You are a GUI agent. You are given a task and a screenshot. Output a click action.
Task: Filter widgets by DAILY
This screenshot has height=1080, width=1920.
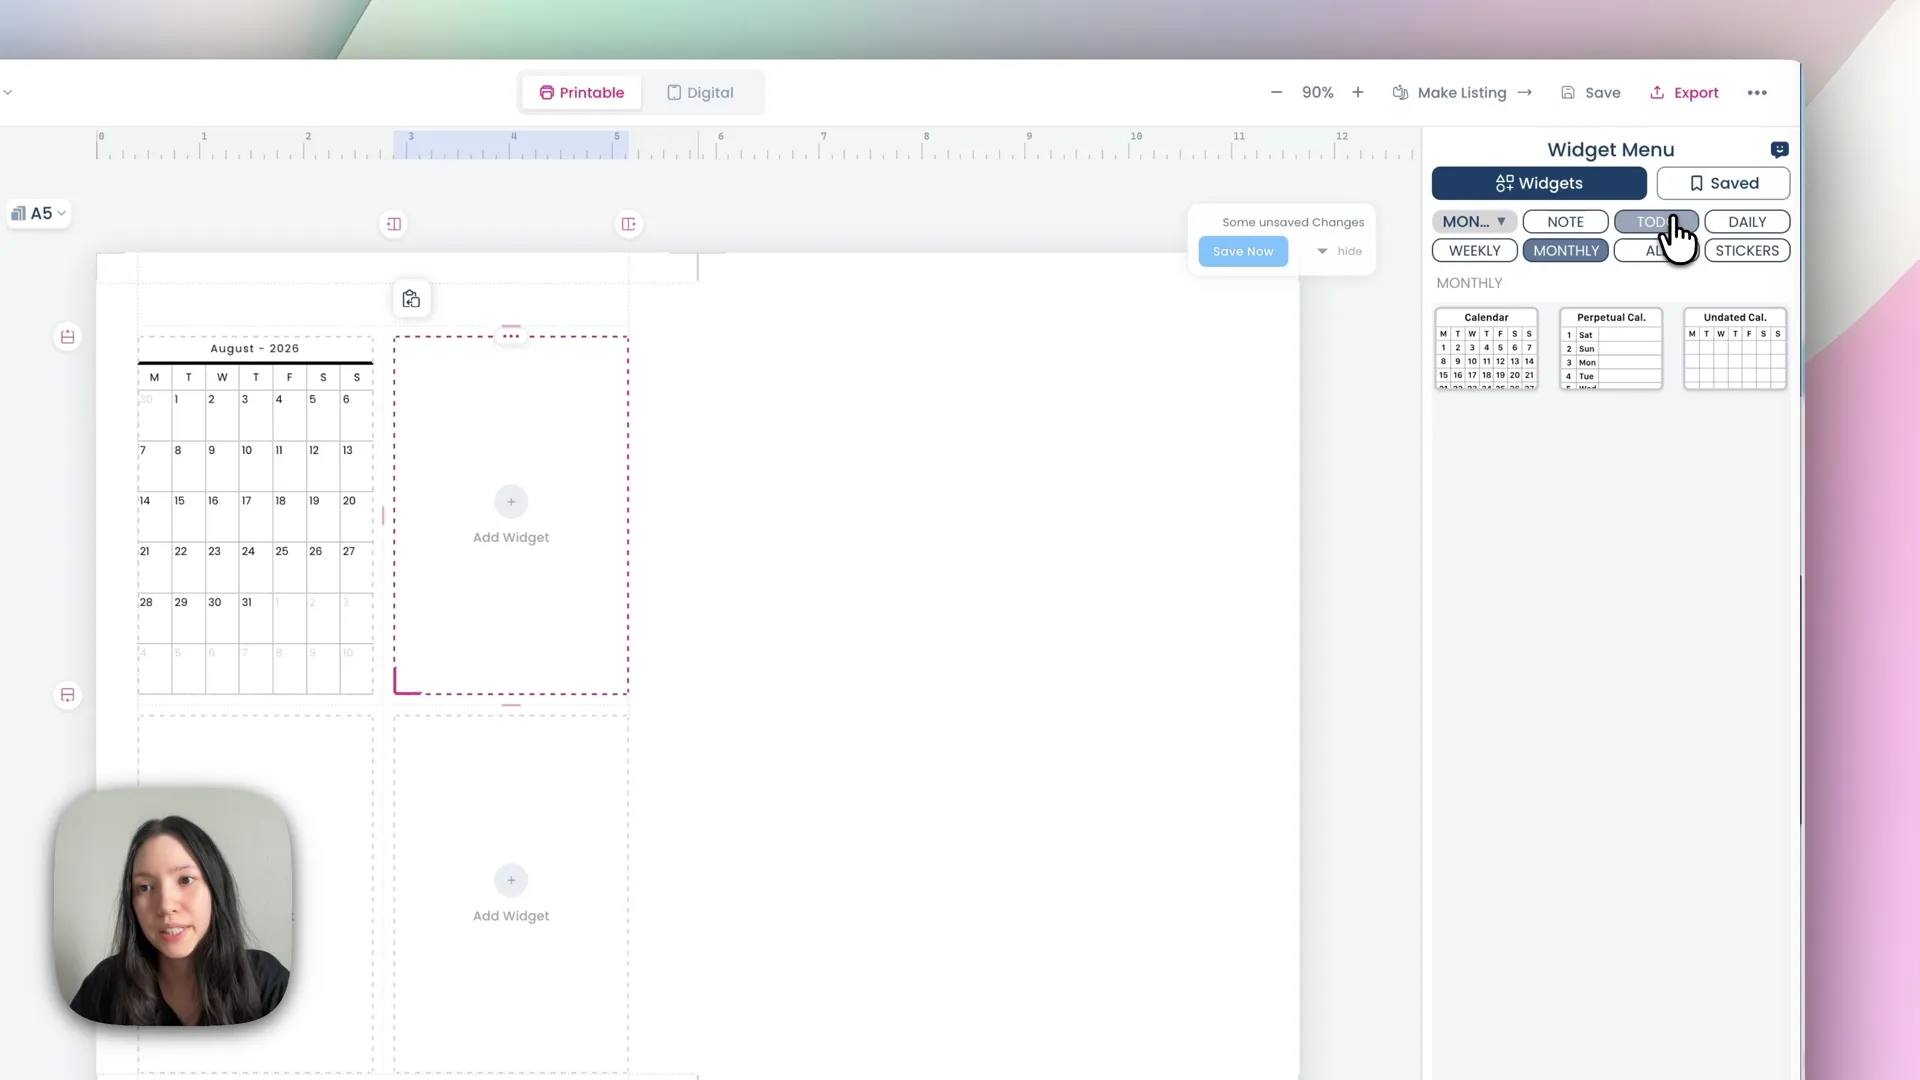(x=1747, y=222)
